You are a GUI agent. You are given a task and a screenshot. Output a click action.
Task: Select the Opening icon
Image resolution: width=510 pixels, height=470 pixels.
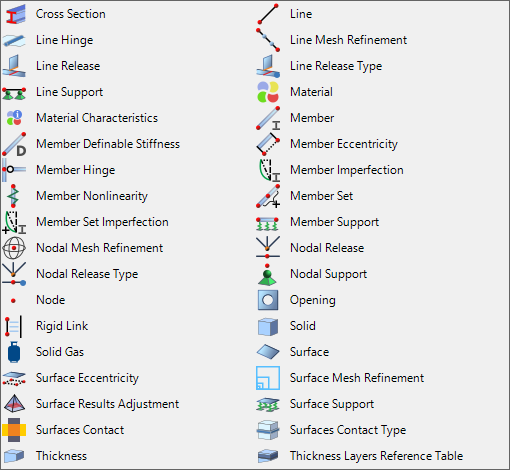[x=268, y=300]
